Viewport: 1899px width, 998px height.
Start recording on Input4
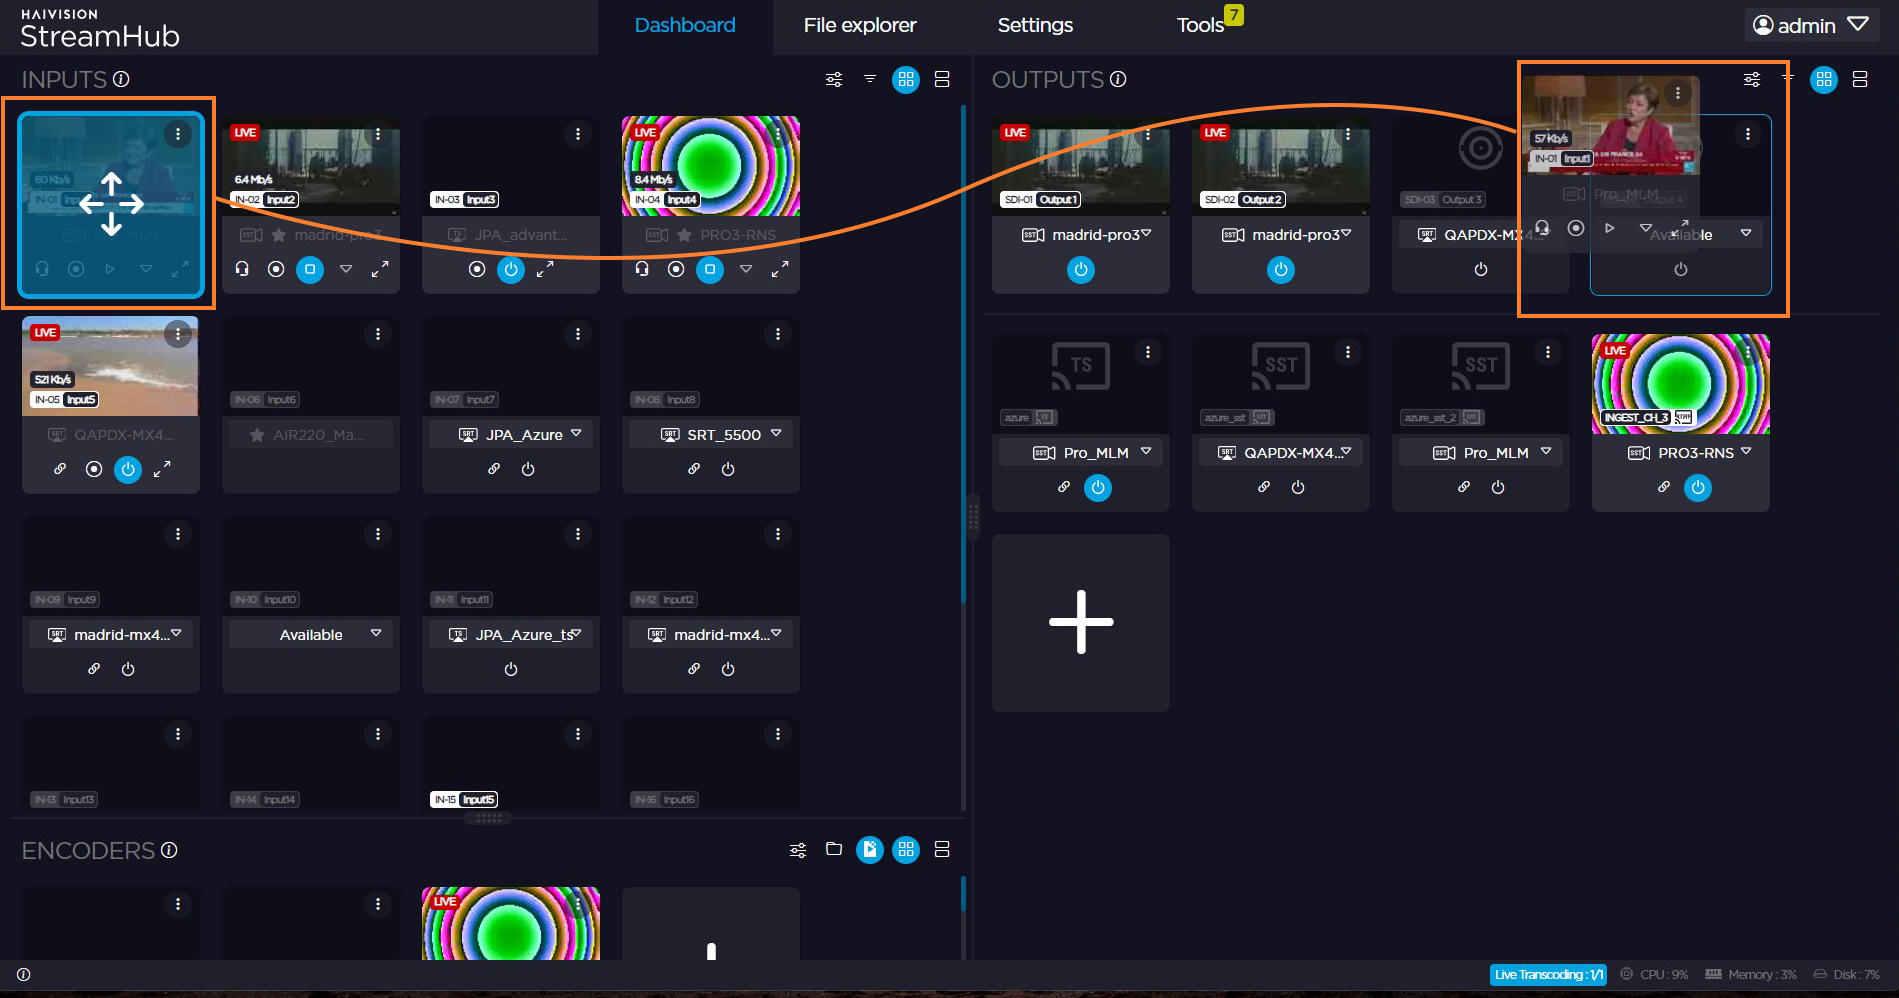click(x=676, y=269)
